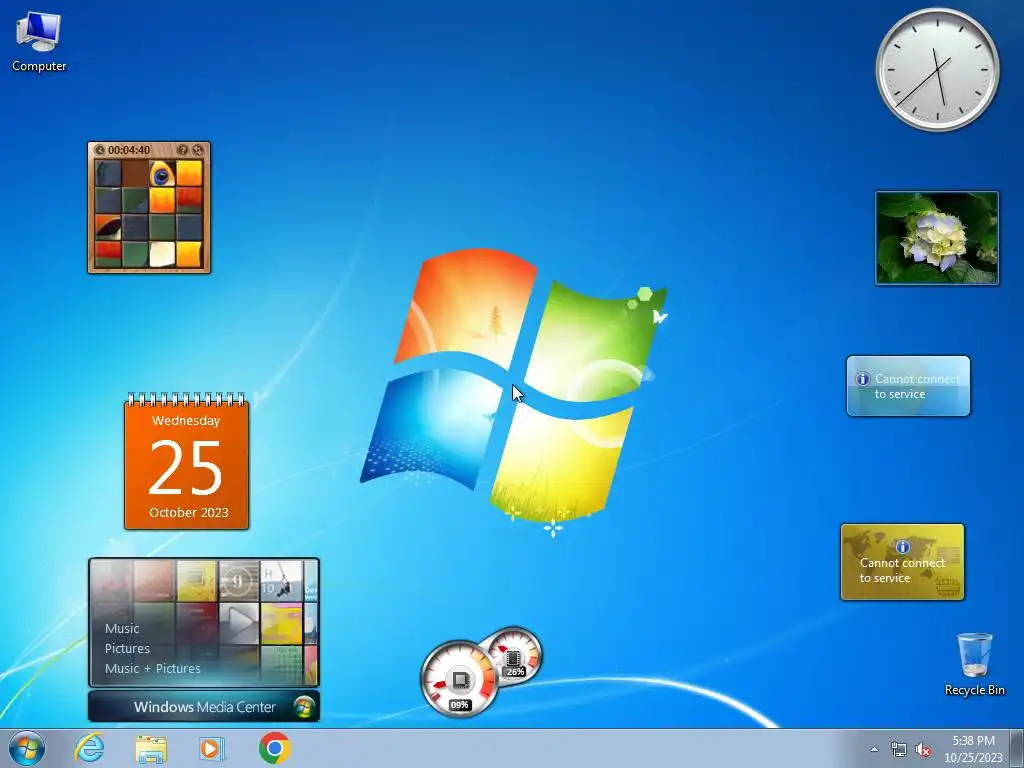This screenshot has height=768, width=1024.
Task: Click the small memory usage dial at 26%
Action: (x=516, y=655)
